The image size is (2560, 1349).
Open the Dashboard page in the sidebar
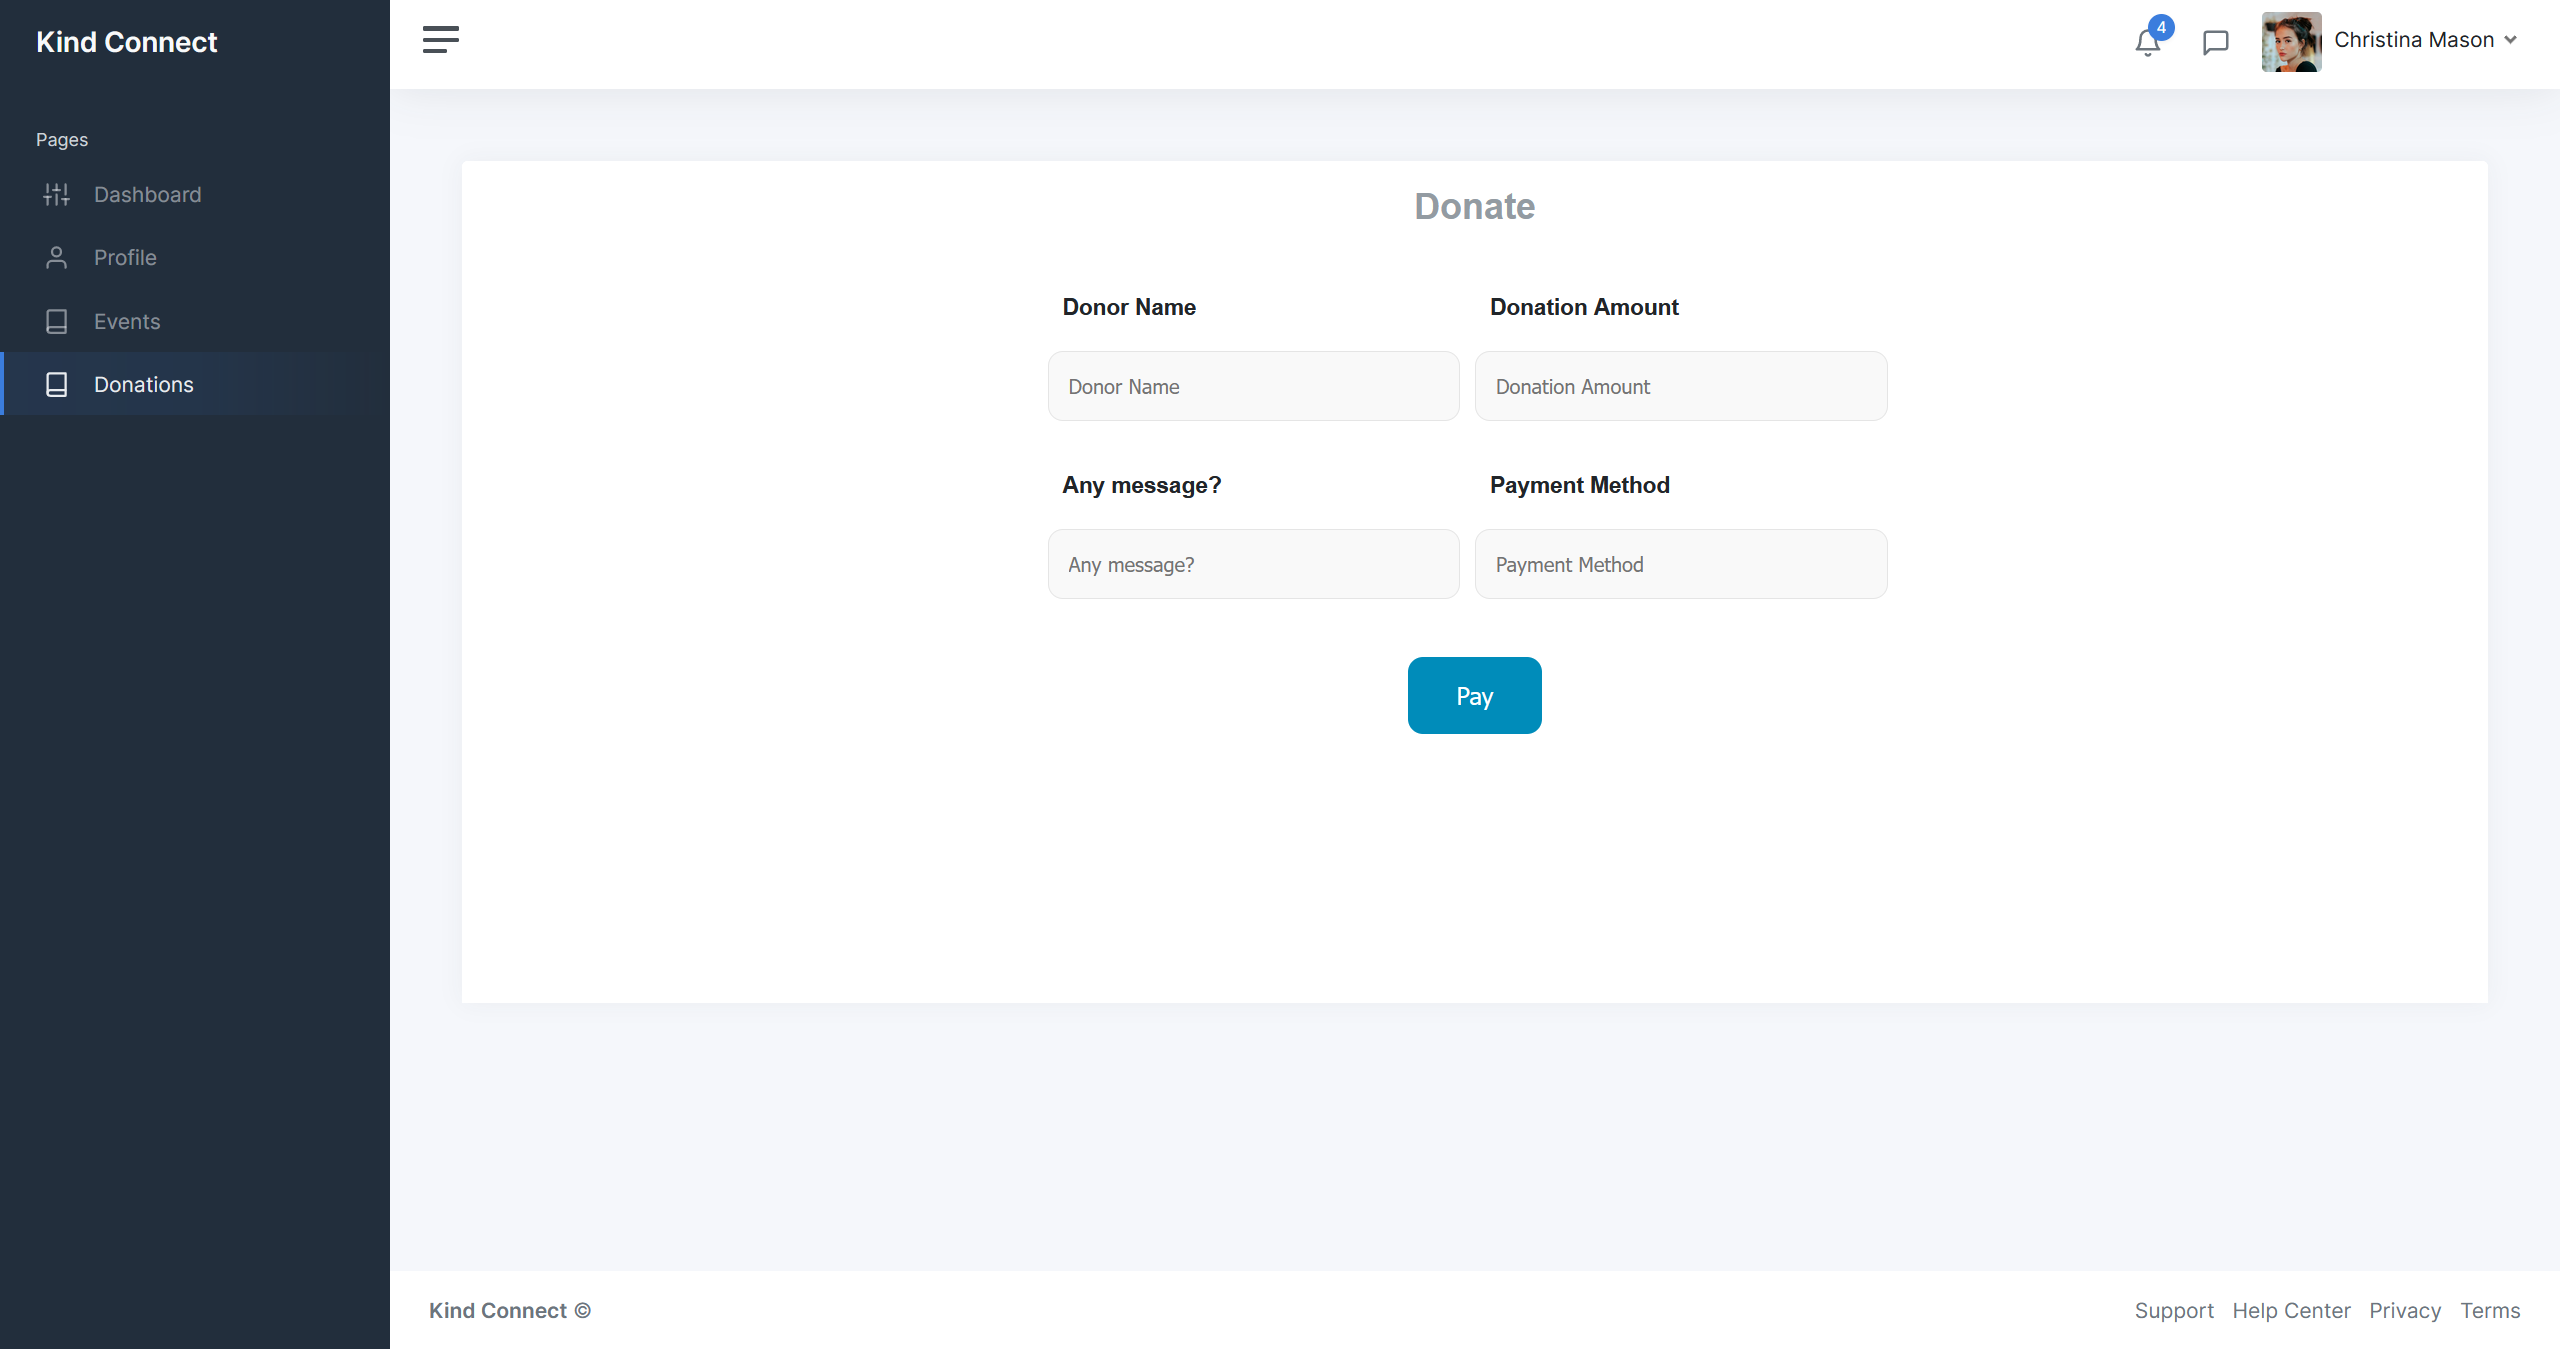point(147,195)
